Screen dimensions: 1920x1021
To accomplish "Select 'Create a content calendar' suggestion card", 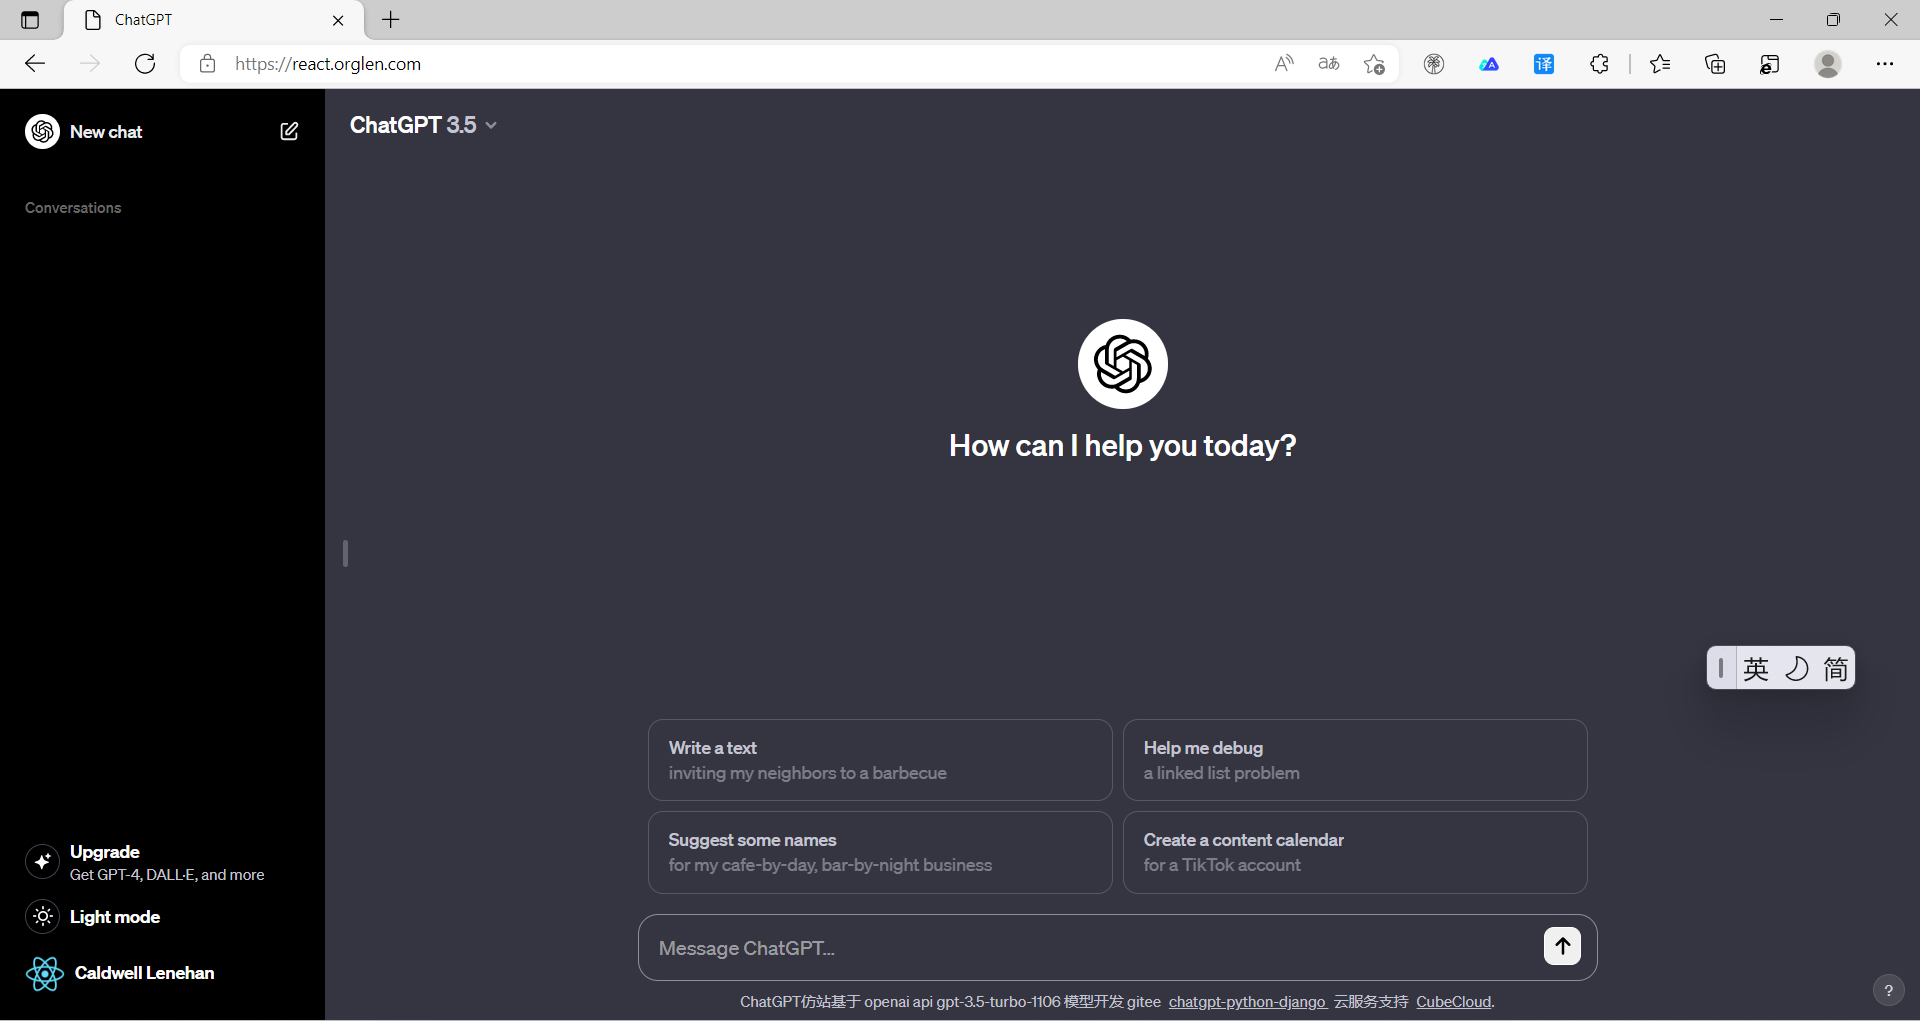I will [1355, 852].
